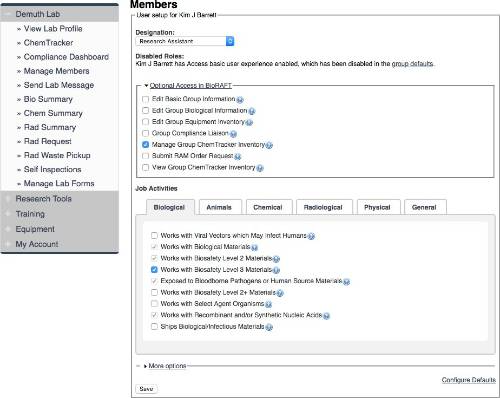Click help icon beside Edit Basic Group Information
Screen dimensions: 500x398
click(x=240, y=99)
